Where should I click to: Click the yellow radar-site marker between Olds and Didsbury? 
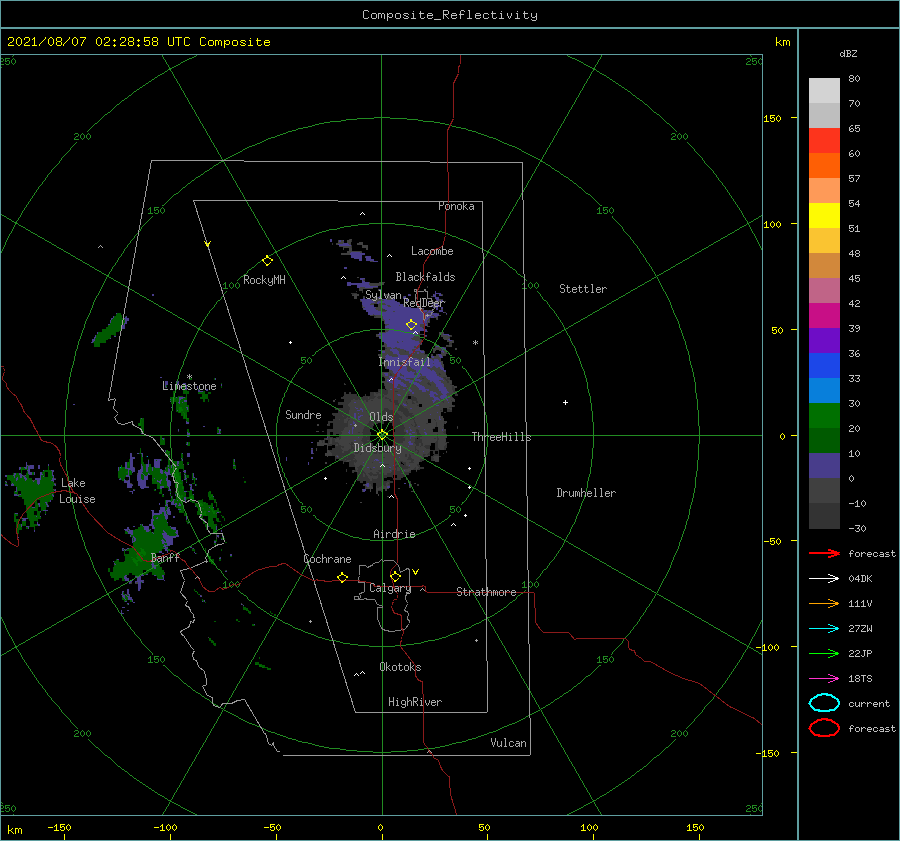pyautogui.click(x=382, y=435)
